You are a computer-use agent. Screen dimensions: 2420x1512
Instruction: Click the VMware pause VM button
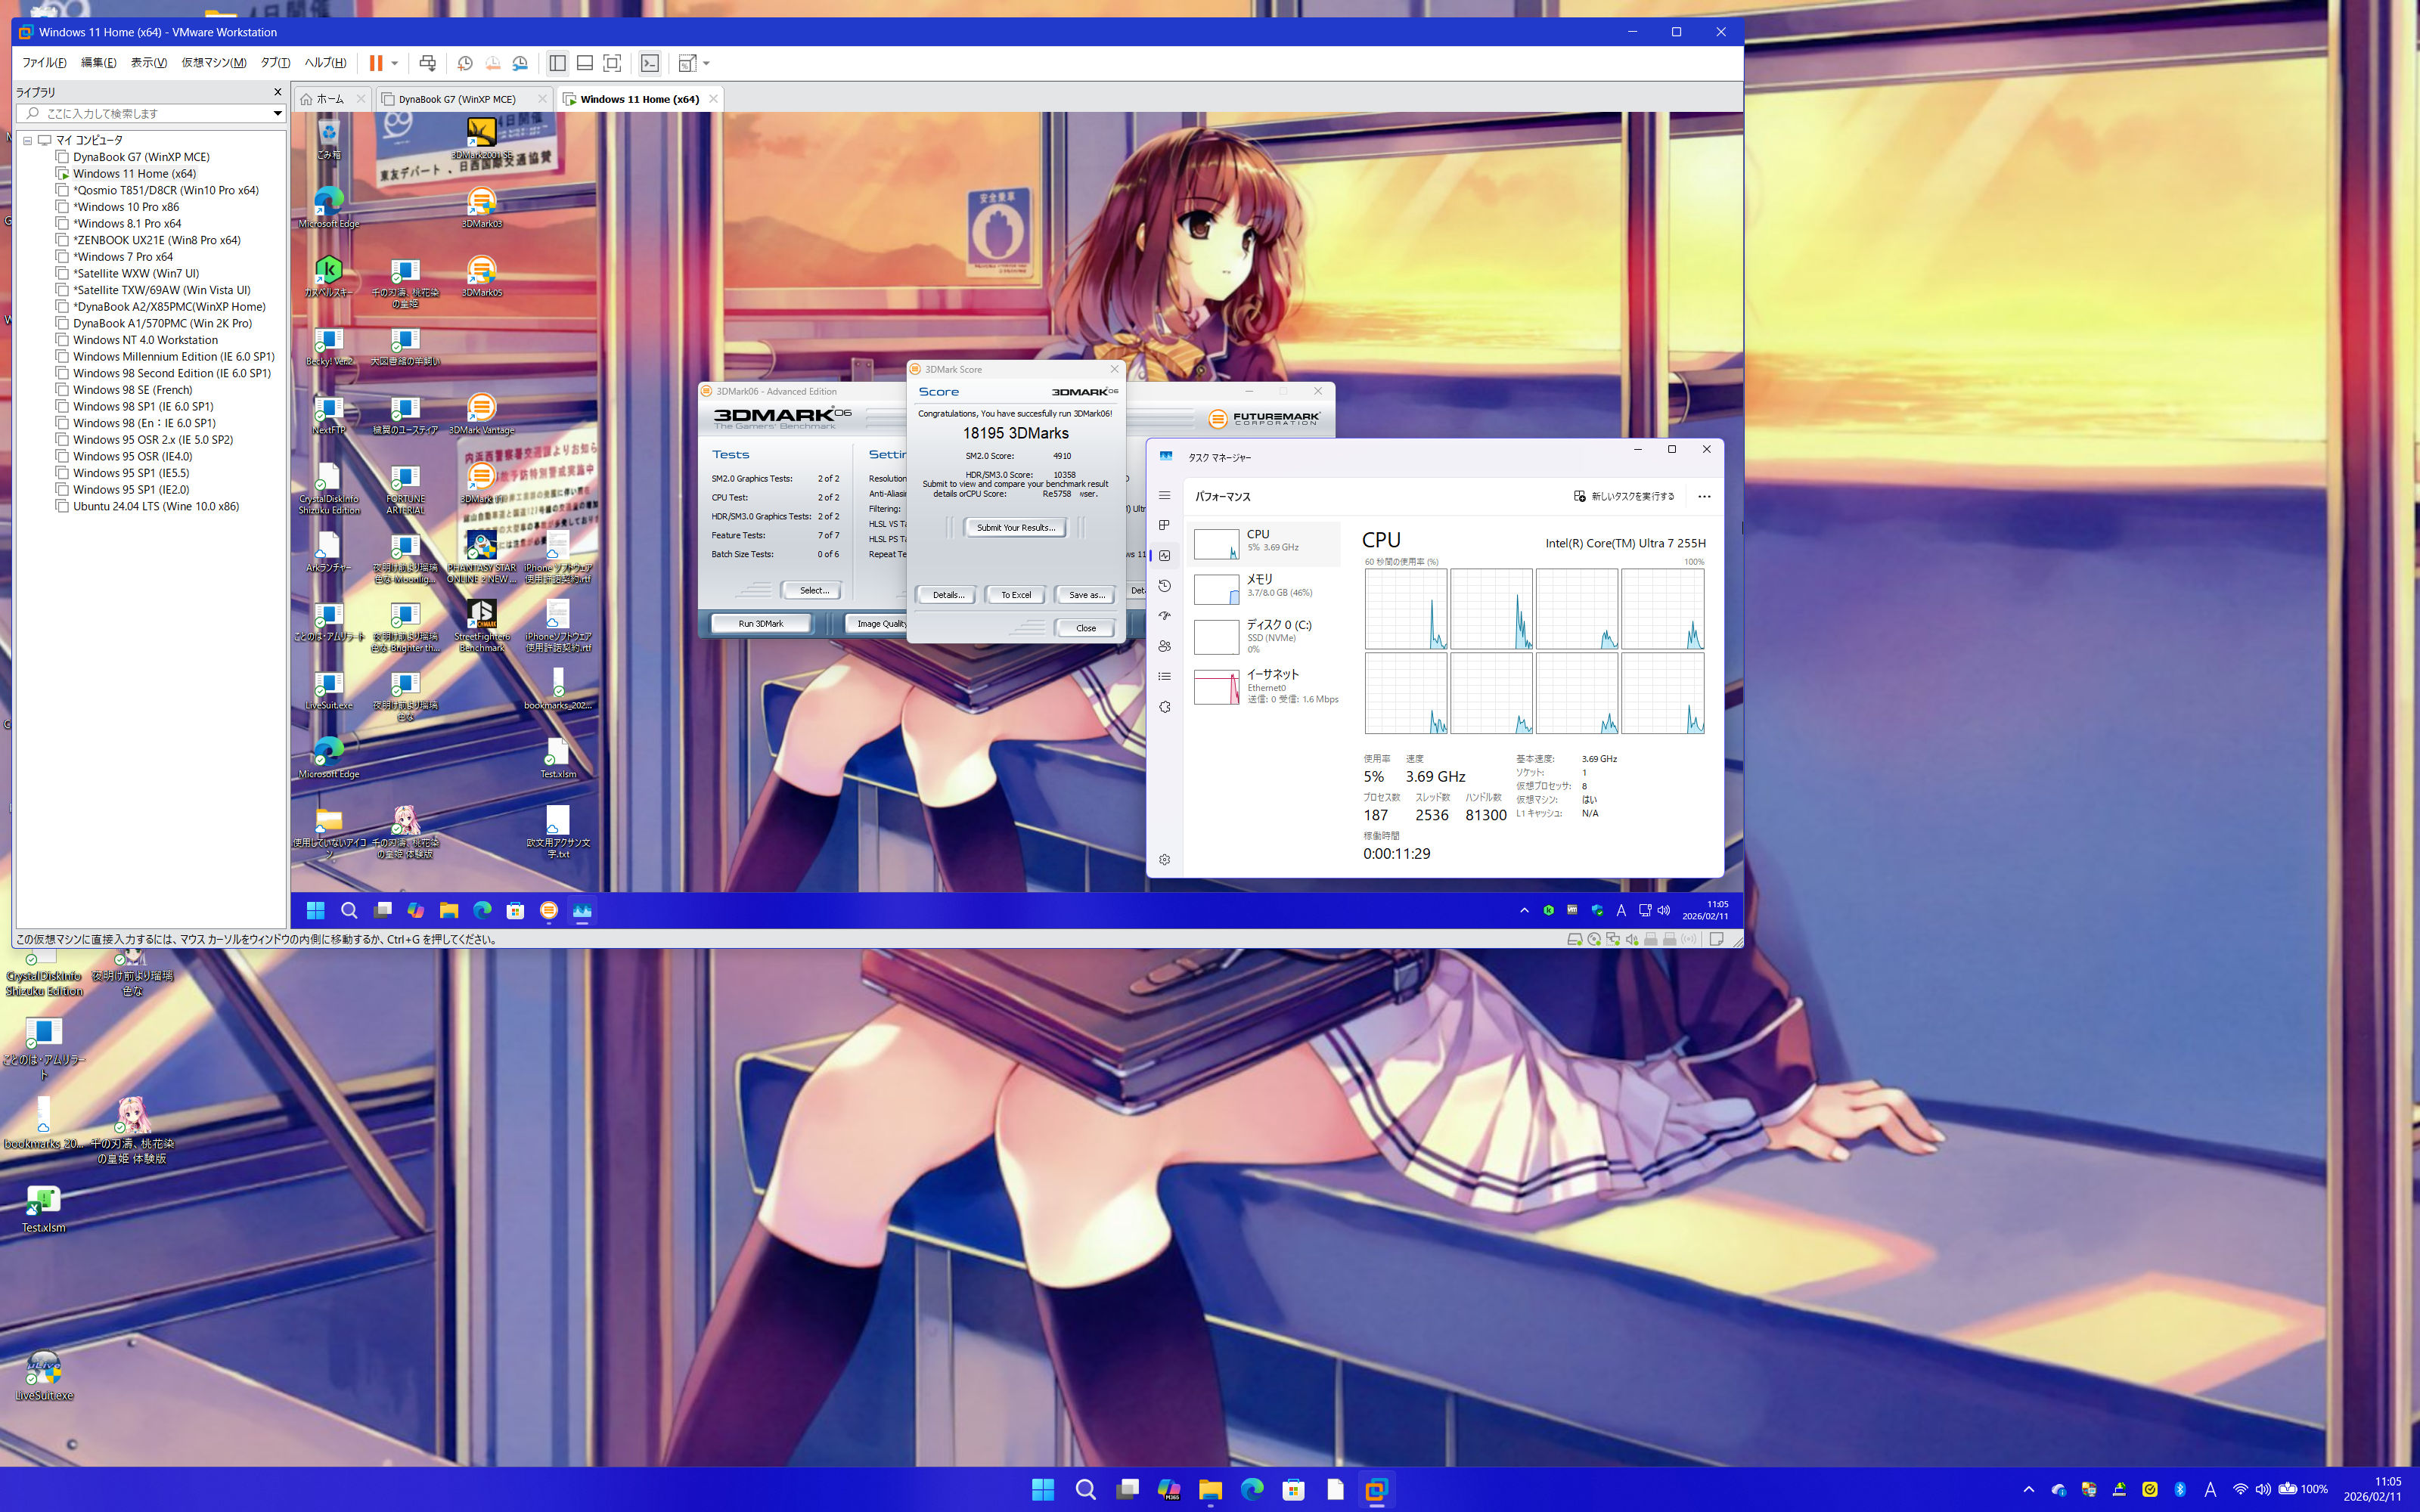376,63
